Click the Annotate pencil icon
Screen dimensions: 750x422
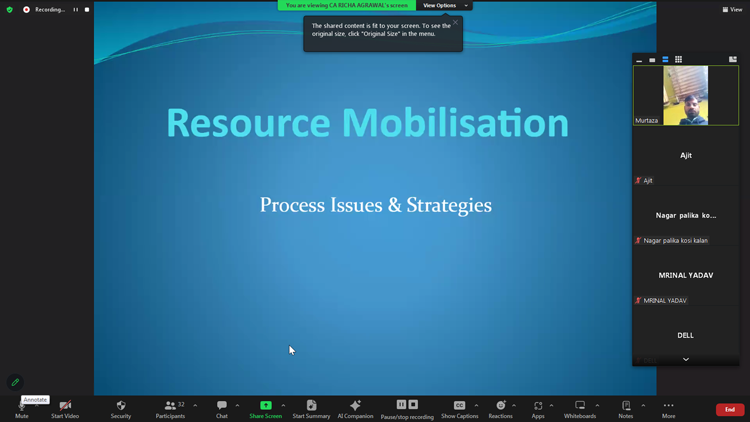[x=15, y=382]
